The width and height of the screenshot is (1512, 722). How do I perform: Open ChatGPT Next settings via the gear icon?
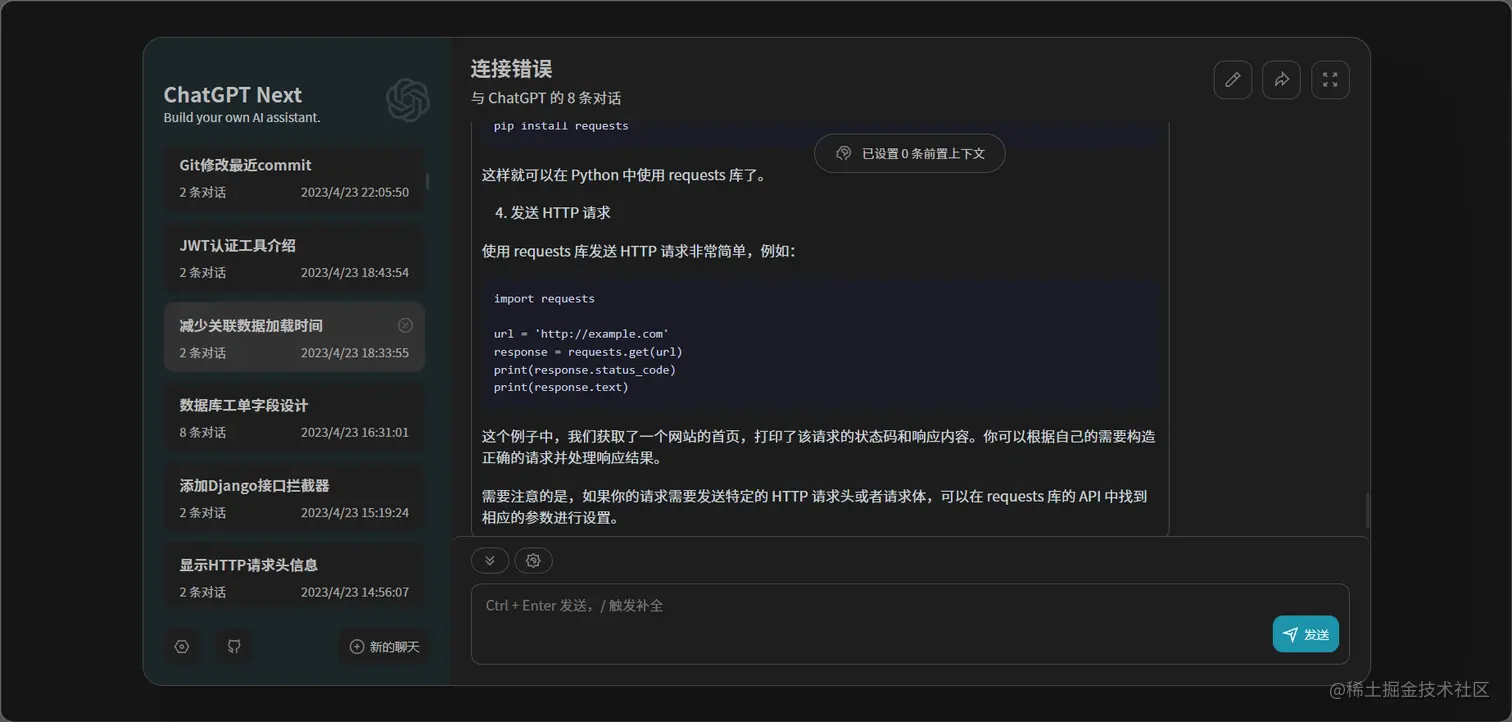(182, 646)
